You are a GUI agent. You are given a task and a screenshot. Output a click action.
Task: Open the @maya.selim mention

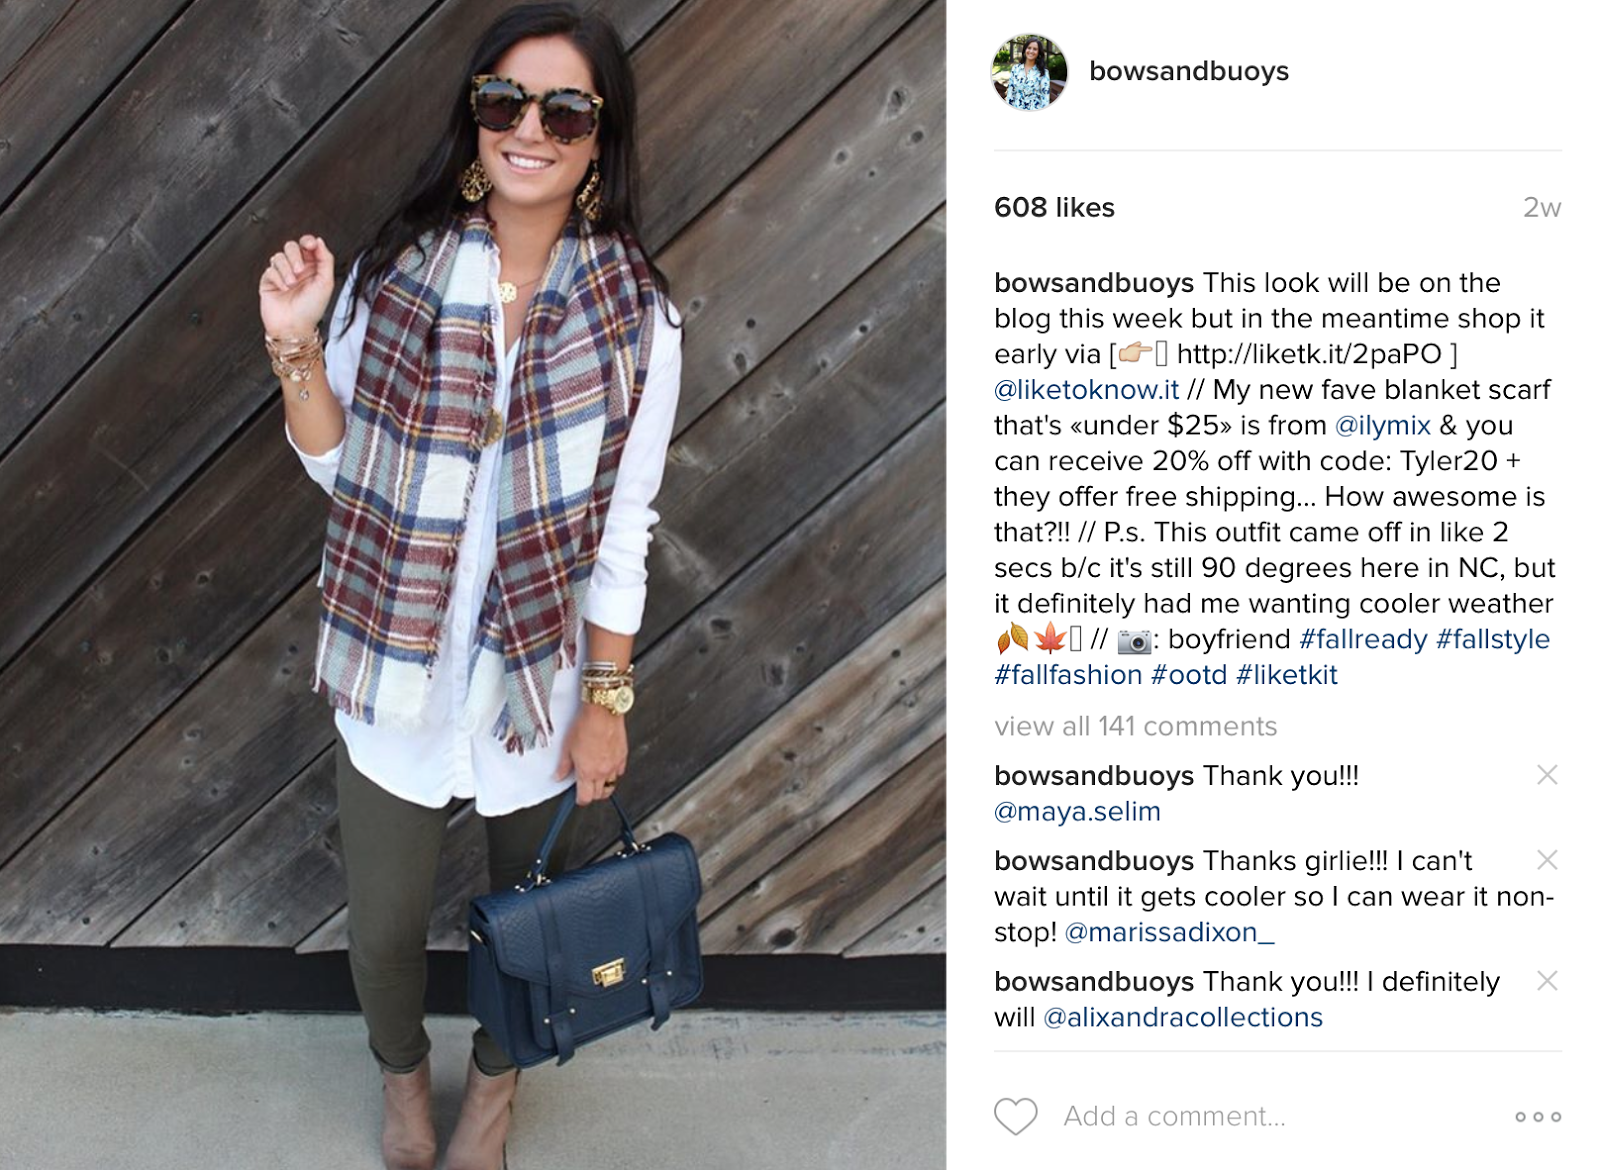point(1077,812)
